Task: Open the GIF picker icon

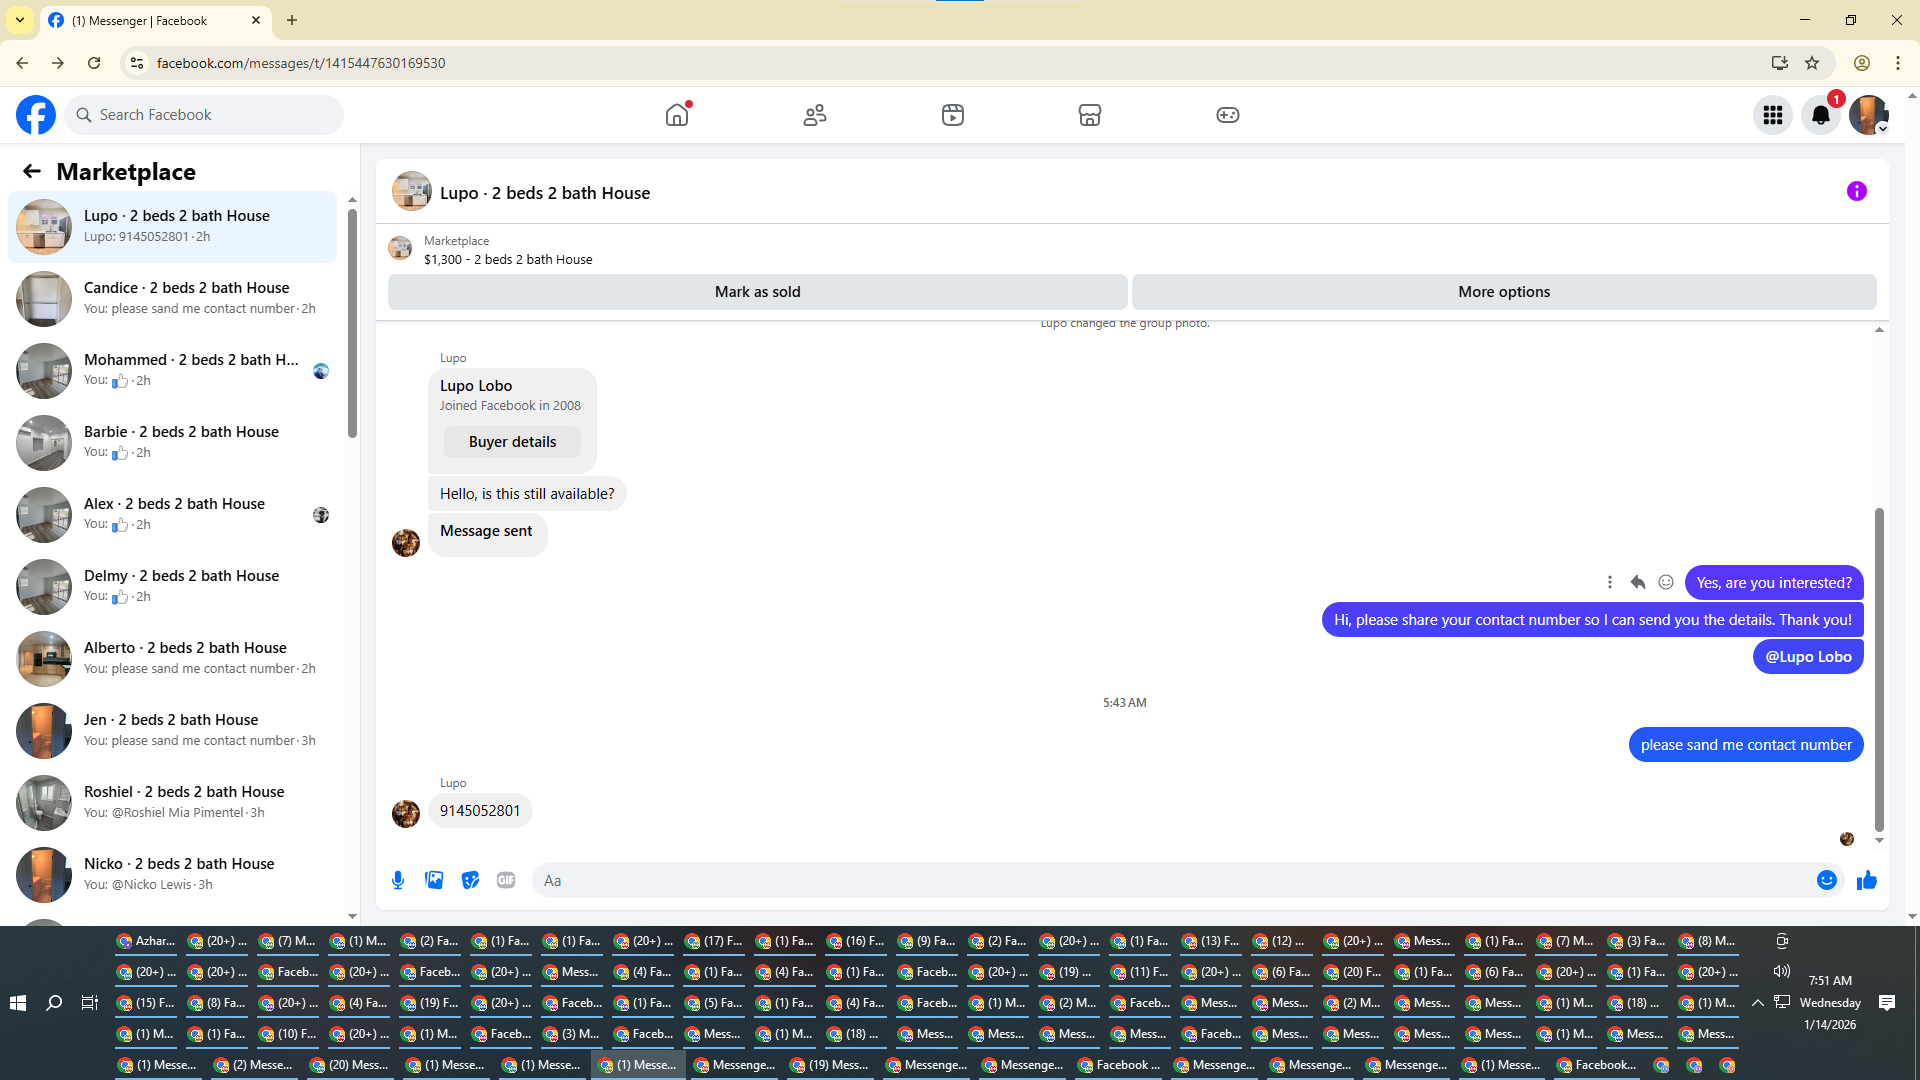Action: tap(506, 880)
